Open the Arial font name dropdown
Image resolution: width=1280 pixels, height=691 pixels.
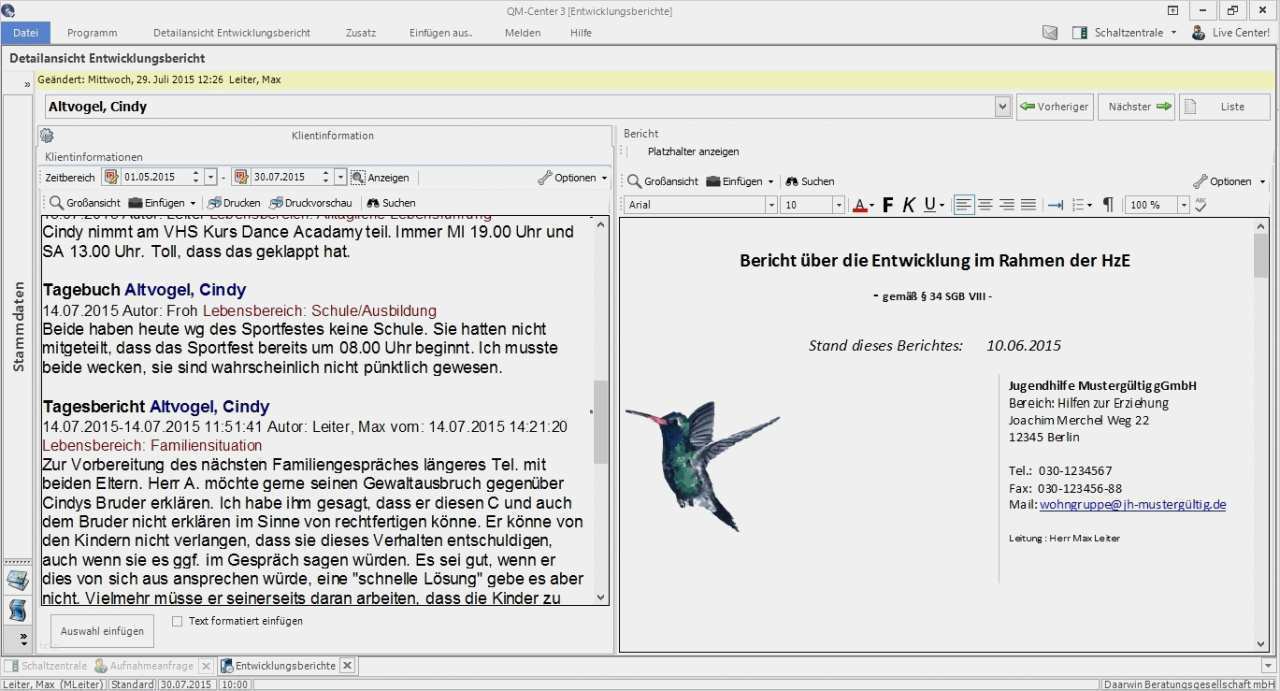click(x=771, y=205)
